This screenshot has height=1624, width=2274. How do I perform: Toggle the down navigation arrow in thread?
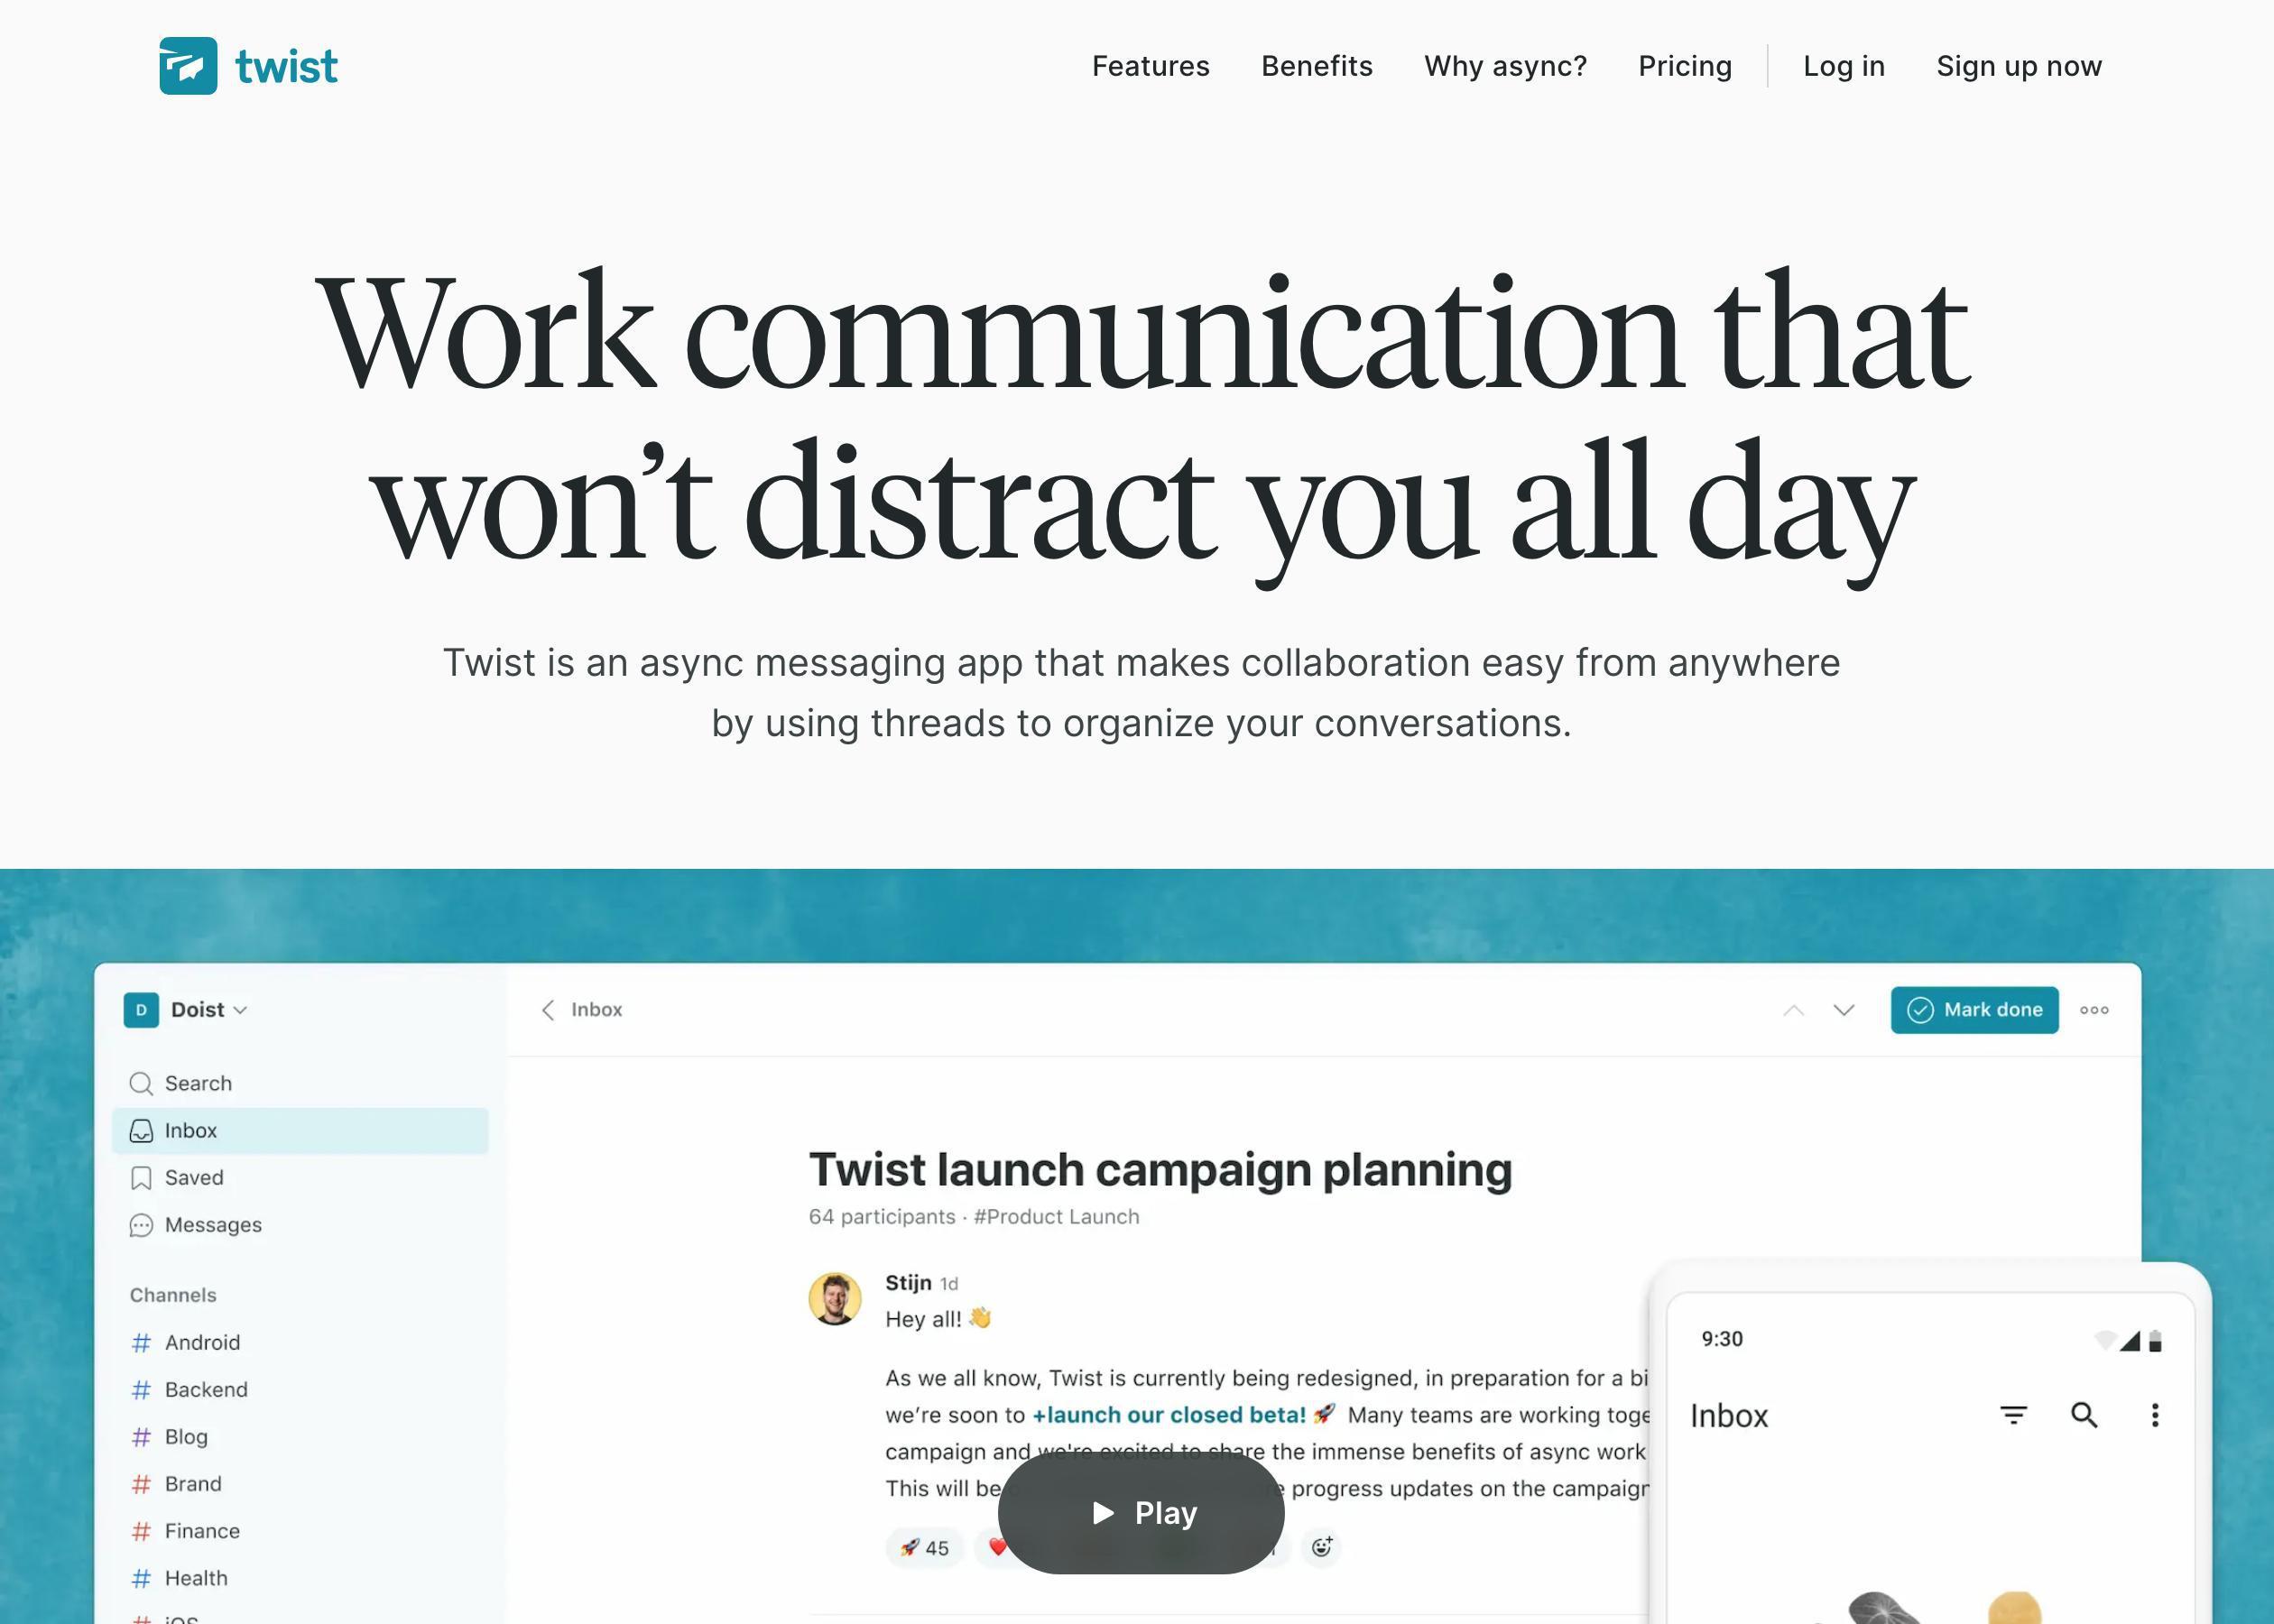pyautogui.click(x=1845, y=1009)
